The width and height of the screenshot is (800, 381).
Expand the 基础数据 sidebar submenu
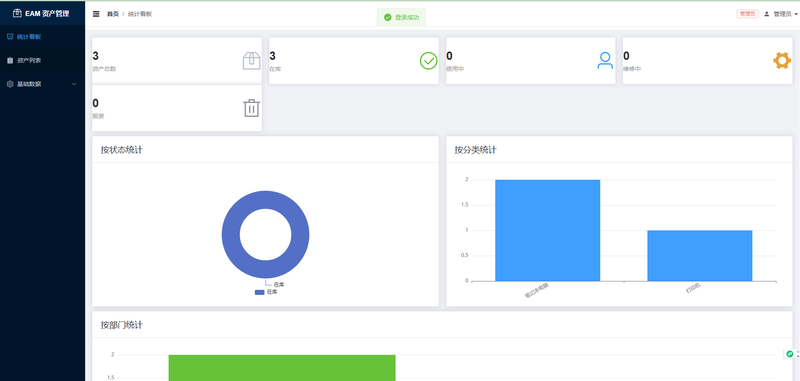pyautogui.click(x=42, y=84)
